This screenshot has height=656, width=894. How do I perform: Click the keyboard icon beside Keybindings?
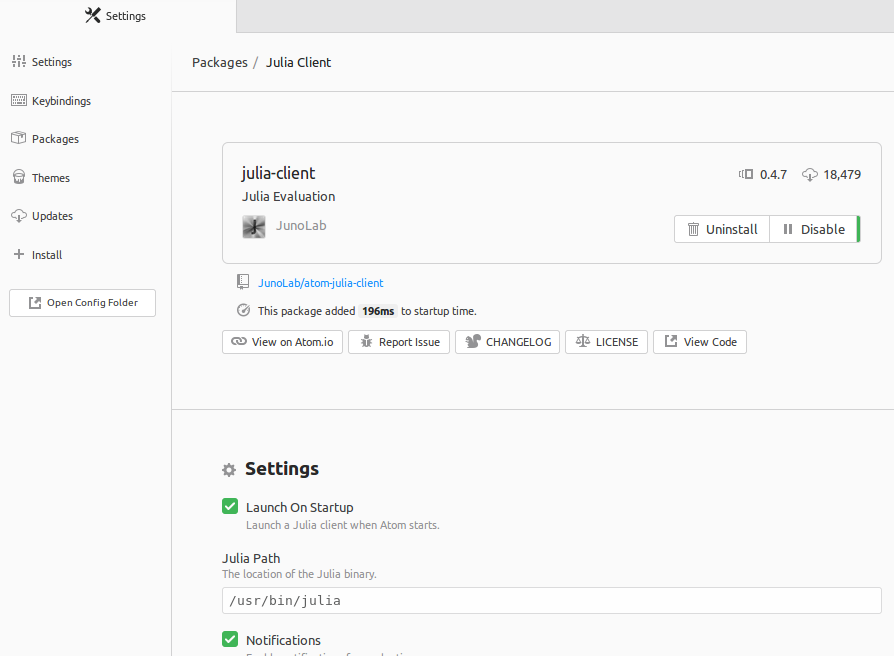[x=19, y=100]
